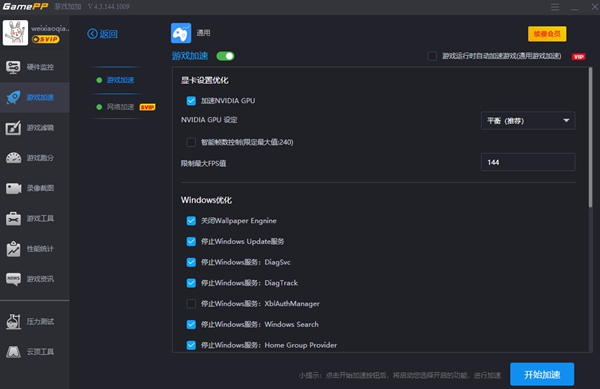
Task: Click the rabbit user avatar
Action: pos(15,33)
